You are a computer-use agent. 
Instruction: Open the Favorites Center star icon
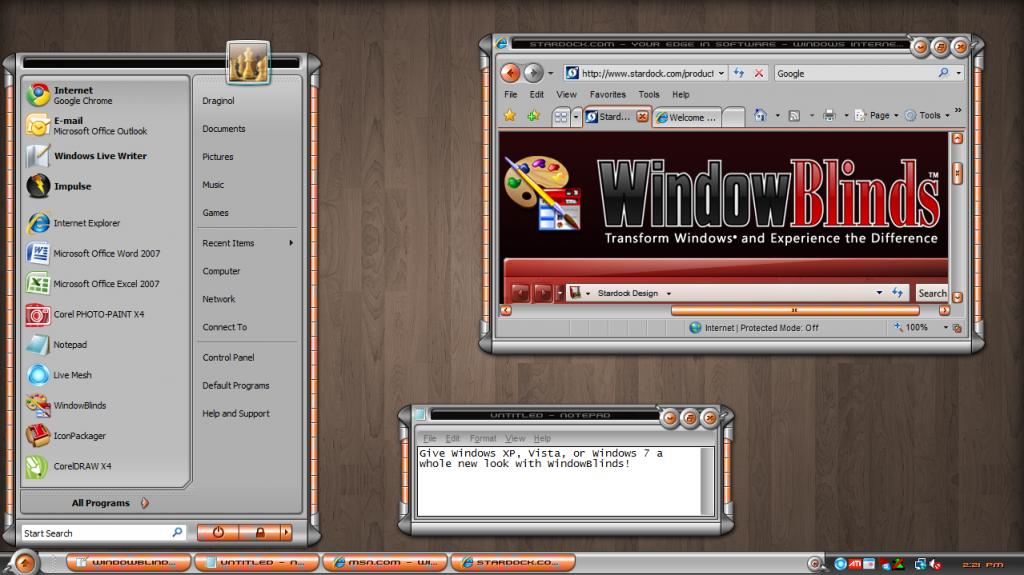510,116
